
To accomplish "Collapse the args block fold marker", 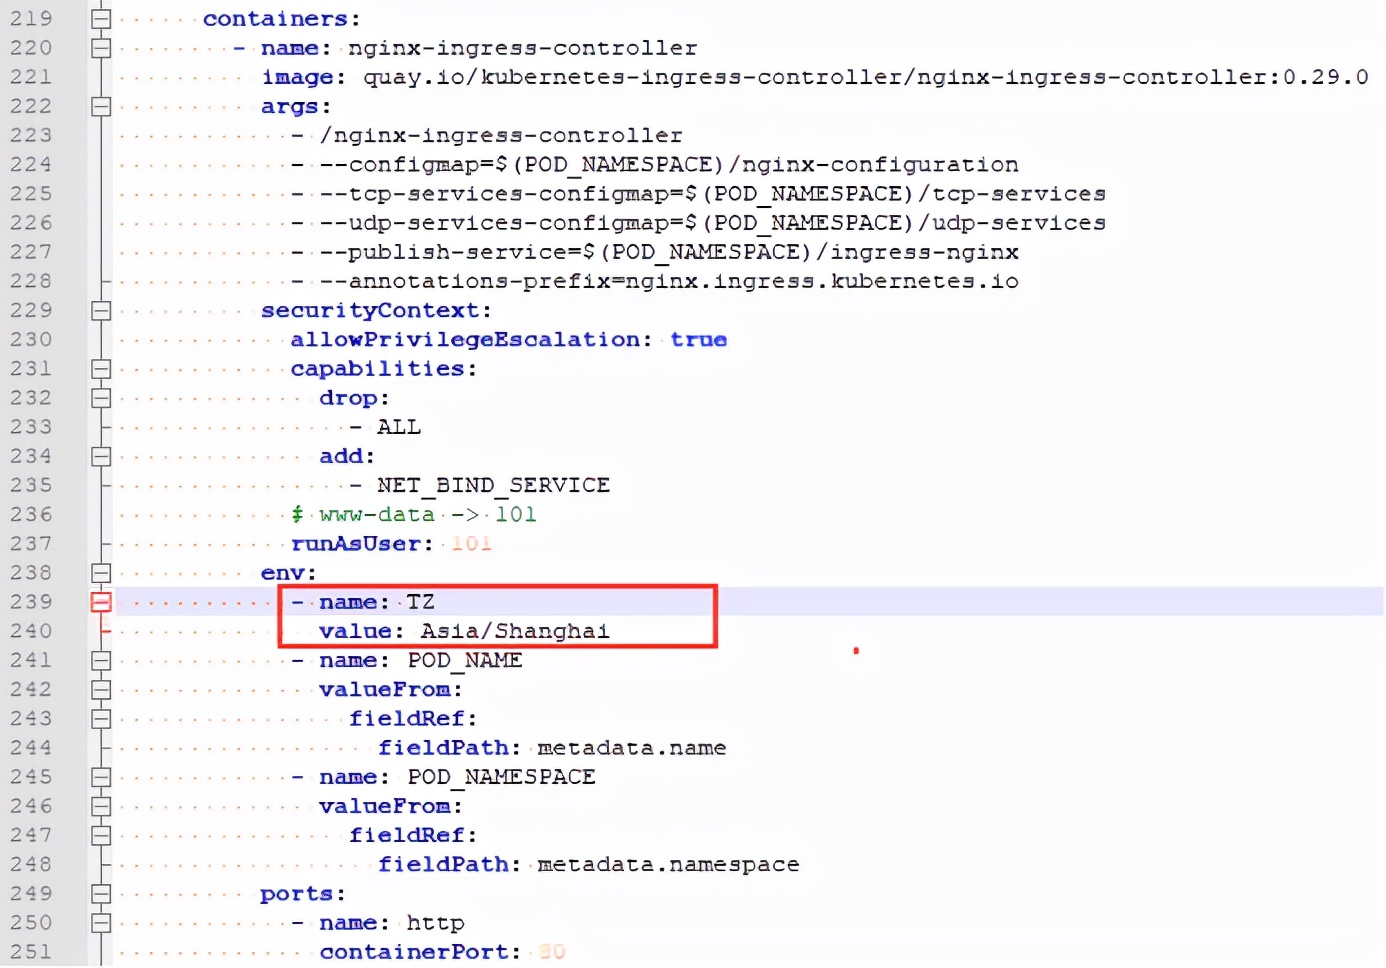I will (x=101, y=106).
